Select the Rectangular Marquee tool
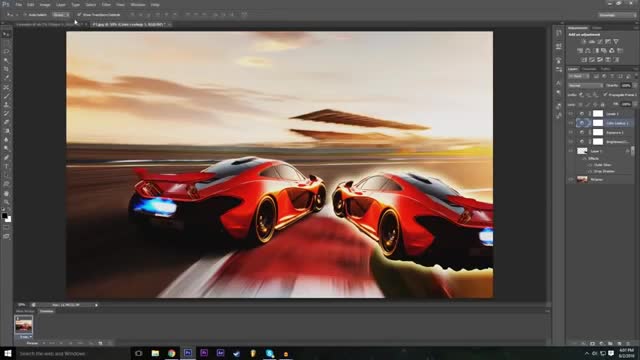Screen dimensions: 640x360 coord(7,43)
